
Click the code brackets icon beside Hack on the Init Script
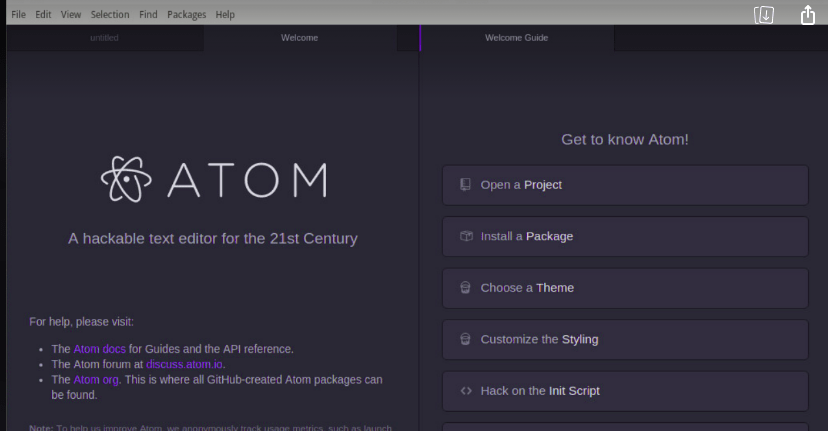click(466, 391)
